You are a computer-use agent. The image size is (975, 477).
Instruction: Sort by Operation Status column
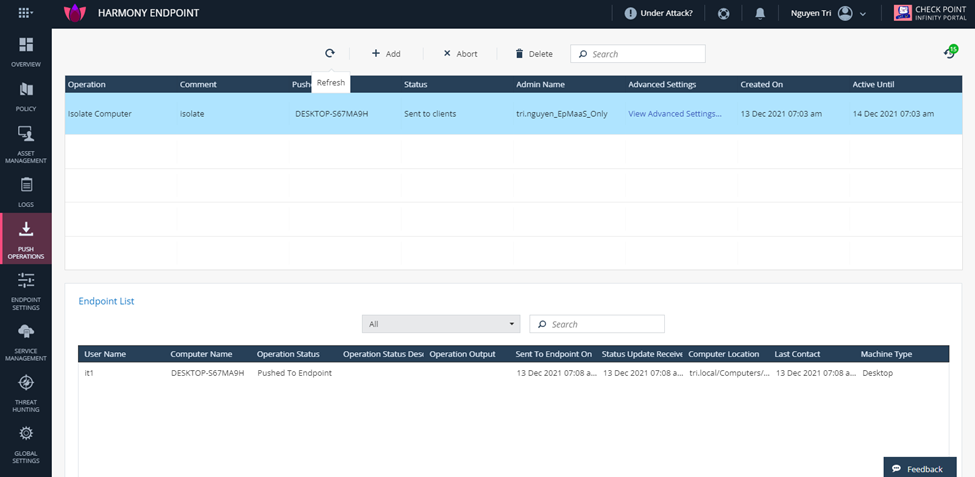288,354
